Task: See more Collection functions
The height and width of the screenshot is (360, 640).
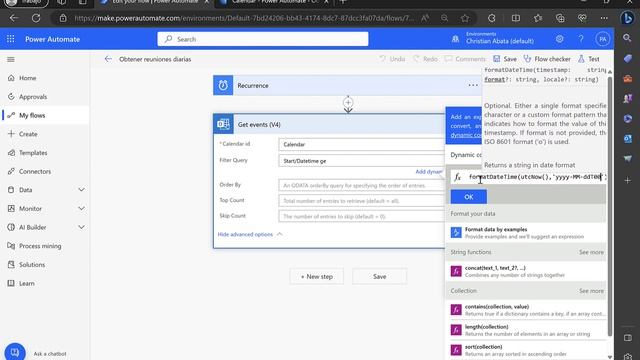Action: coord(591,291)
